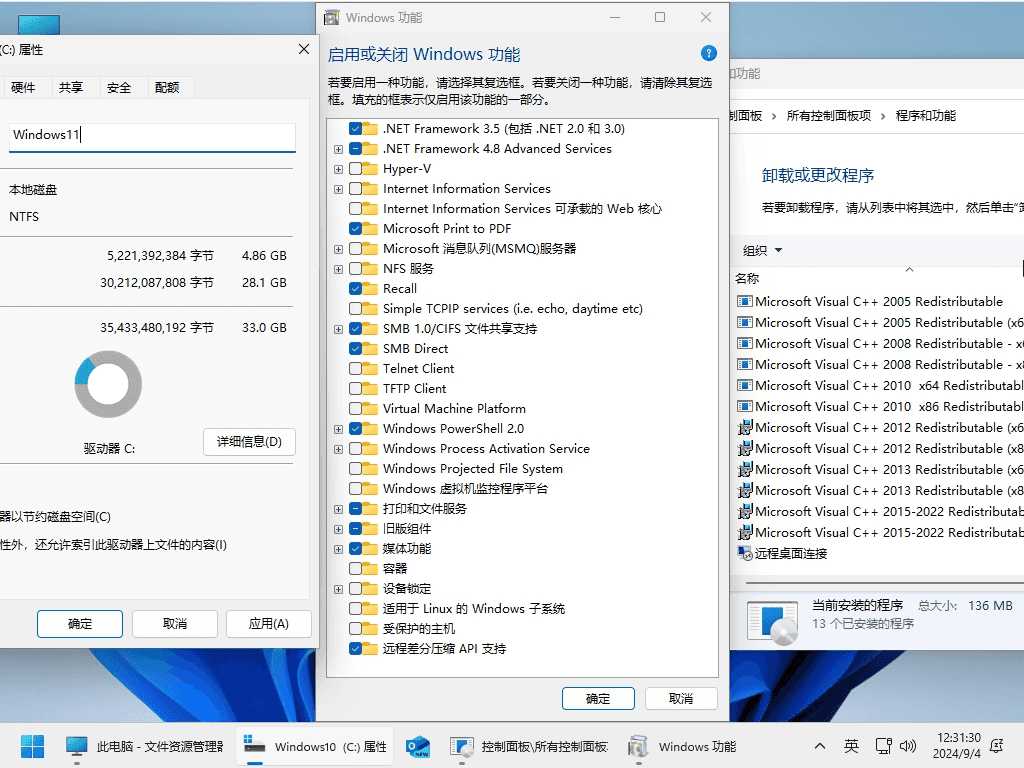Click the 英 language indicator in the tray
The height and width of the screenshot is (768, 1024).
tap(851, 746)
